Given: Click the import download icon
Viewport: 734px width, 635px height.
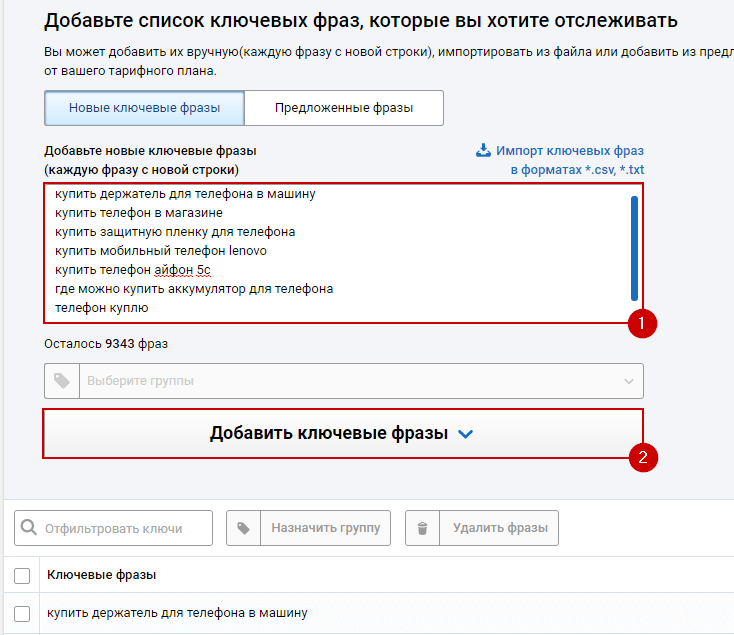Looking at the screenshot, I should click(483, 151).
